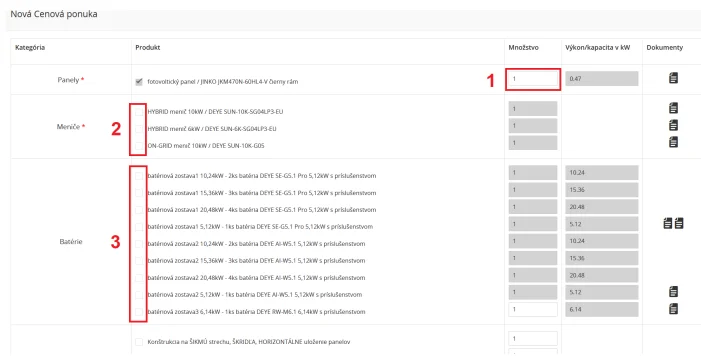701x361 pixels.
Task: Select batériová zostava2 20,48kW checkbox
Action: 139,278
